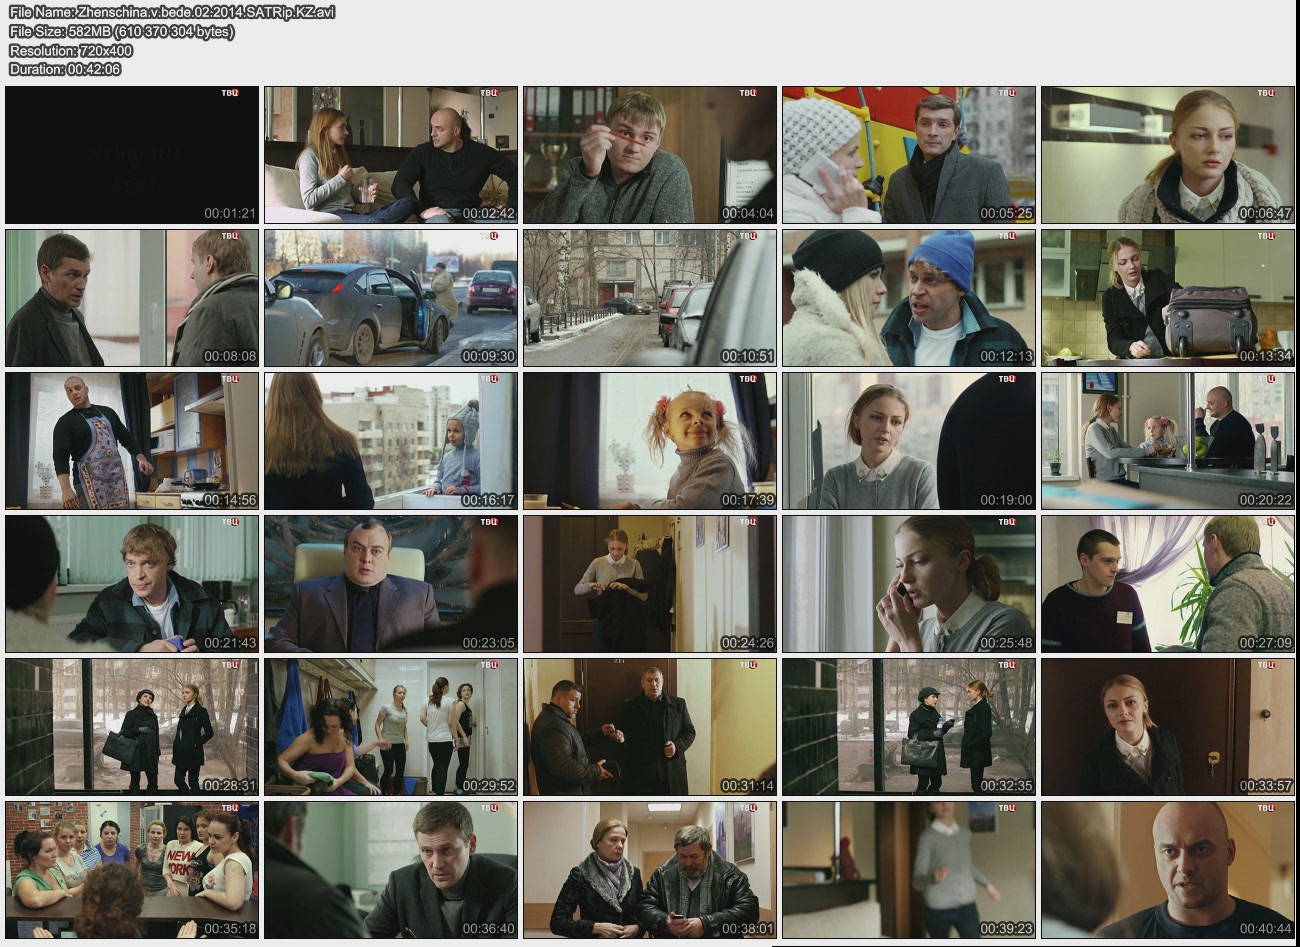Click the group of women frame at 00:35:18

coord(132,870)
